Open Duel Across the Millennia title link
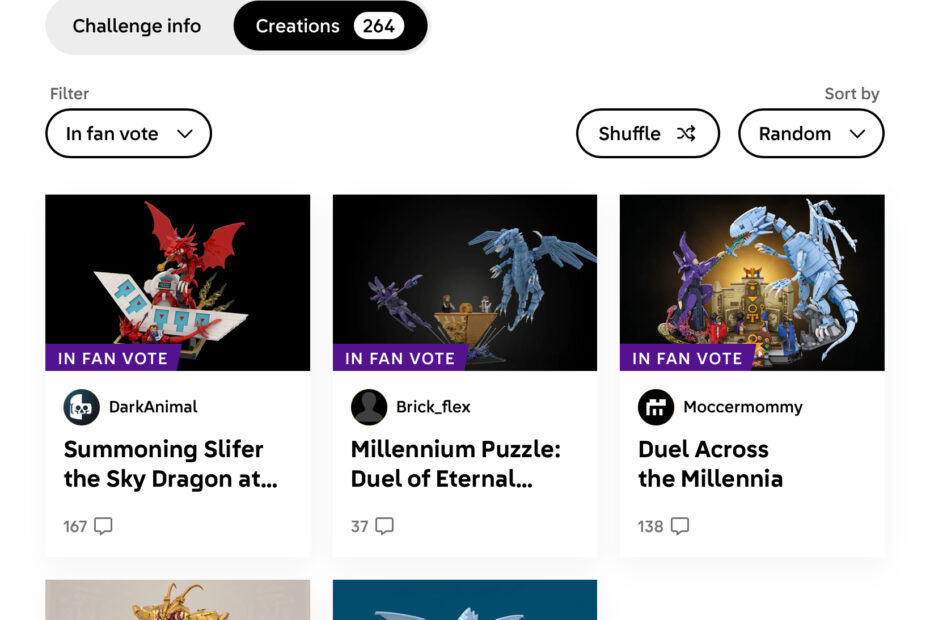Image resolution: width=930 pixels, height=620 pixels. [710, 464]
